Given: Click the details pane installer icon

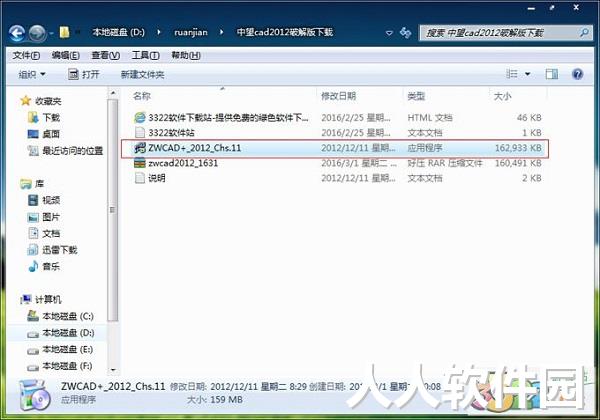Looking at the screenshot, I should coord(34,395).
